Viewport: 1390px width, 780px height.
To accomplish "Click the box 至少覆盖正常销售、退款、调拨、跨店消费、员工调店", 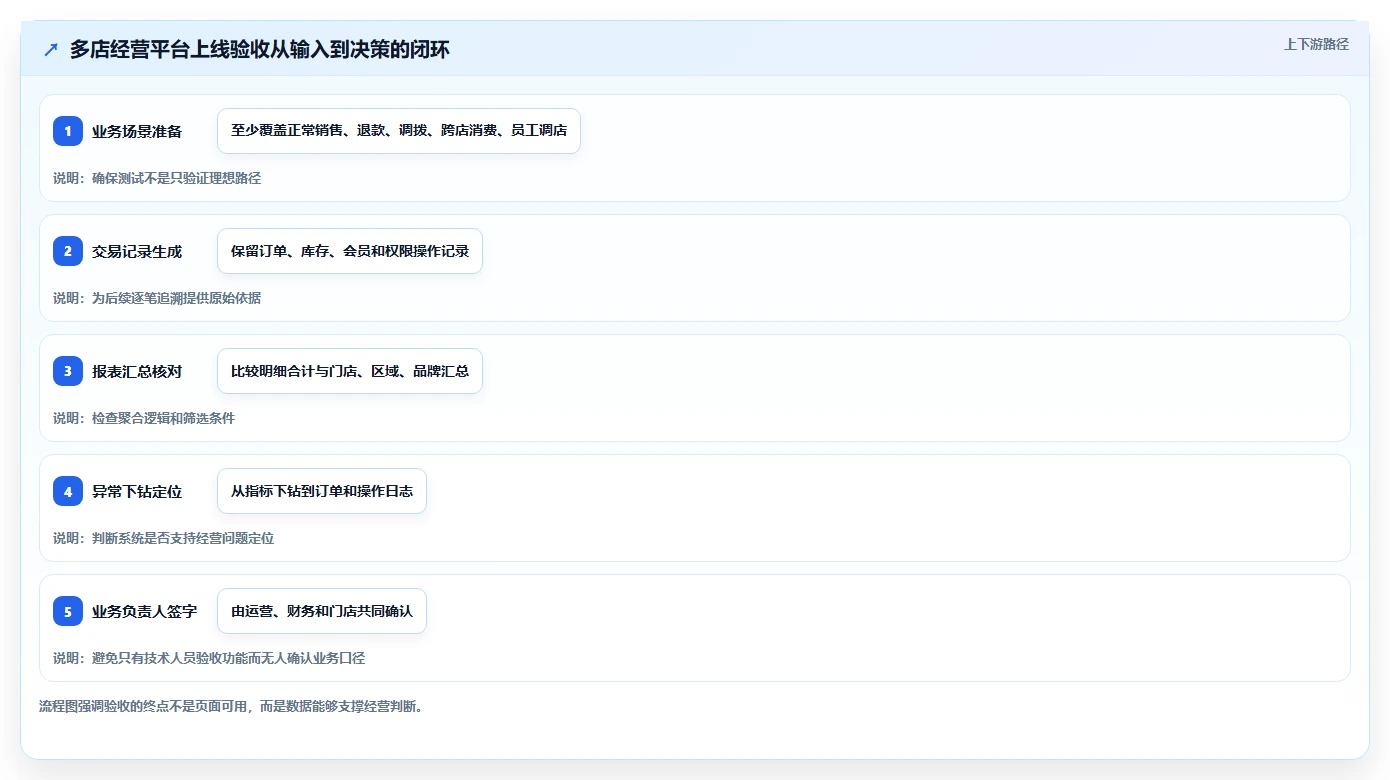I will pyautogui.click(x=399, y=131).
